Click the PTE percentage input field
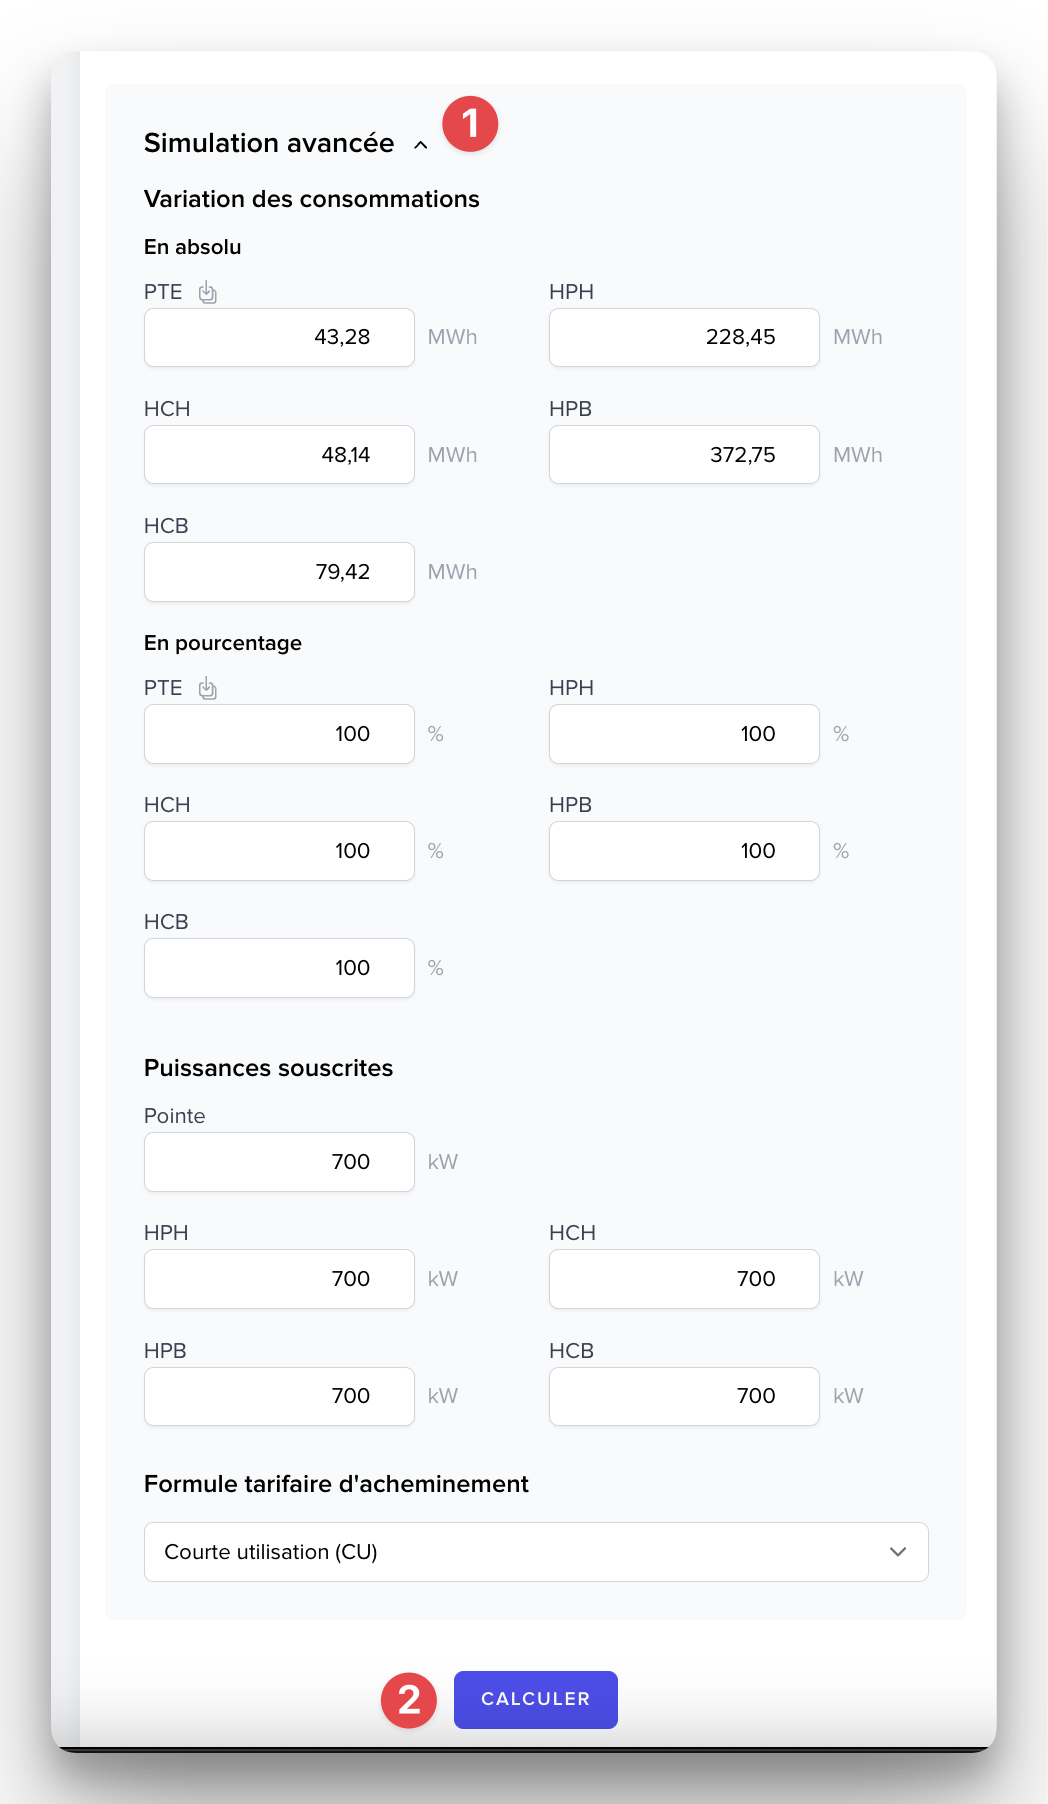 tap(279, 734)
